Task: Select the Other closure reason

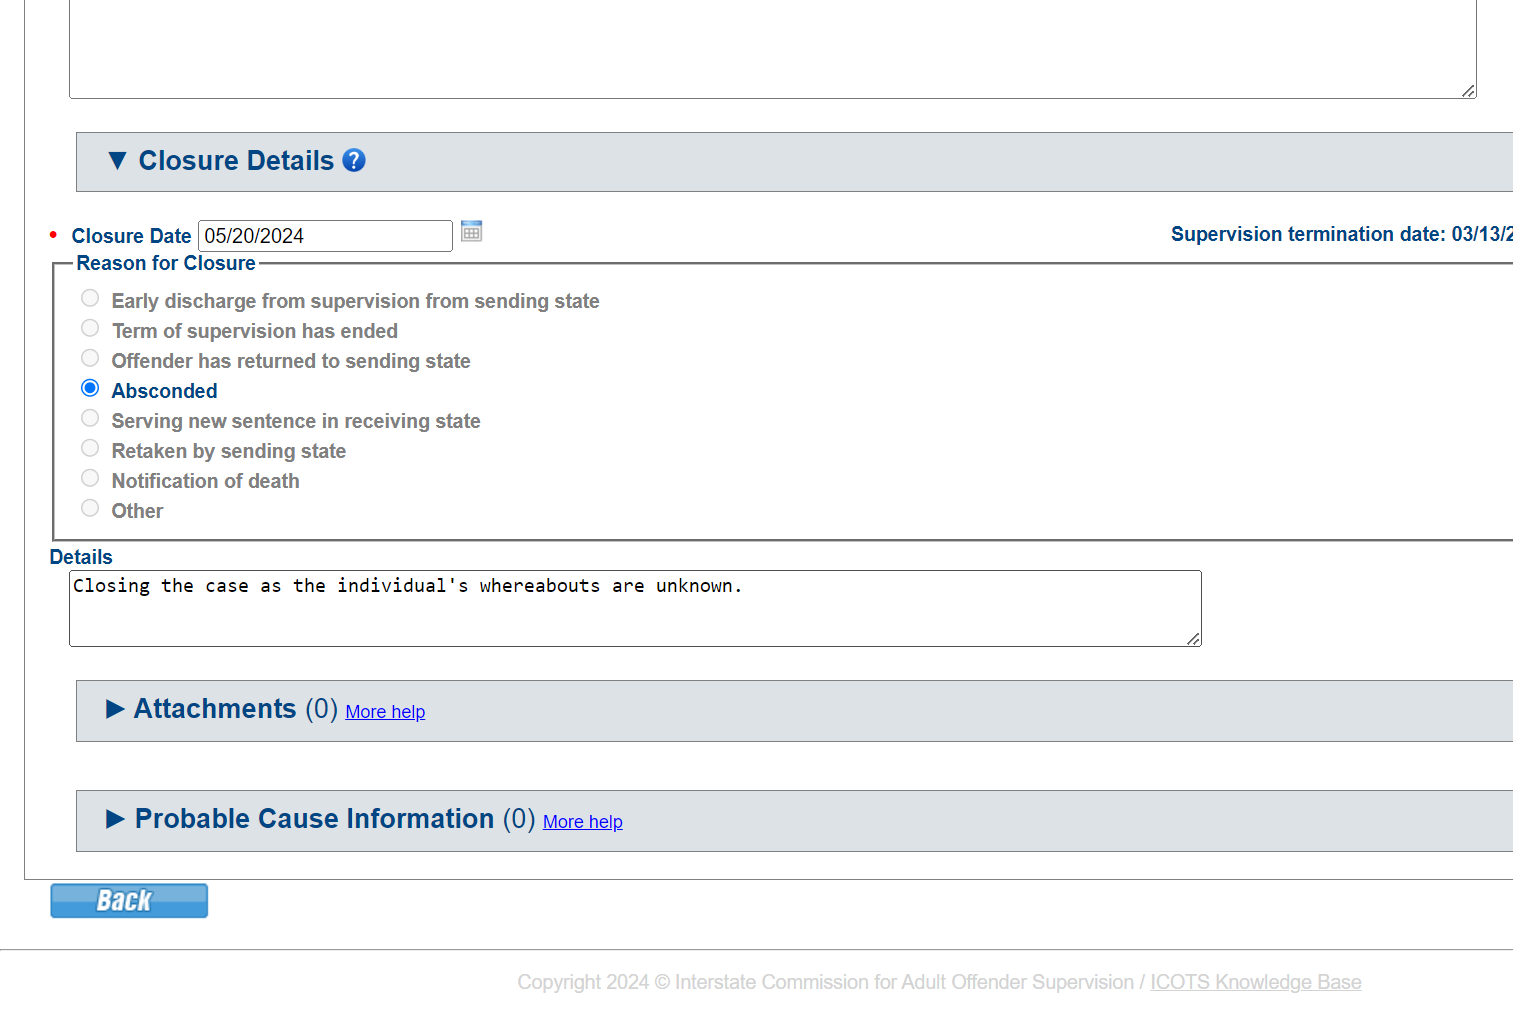Action: (90, 508)
